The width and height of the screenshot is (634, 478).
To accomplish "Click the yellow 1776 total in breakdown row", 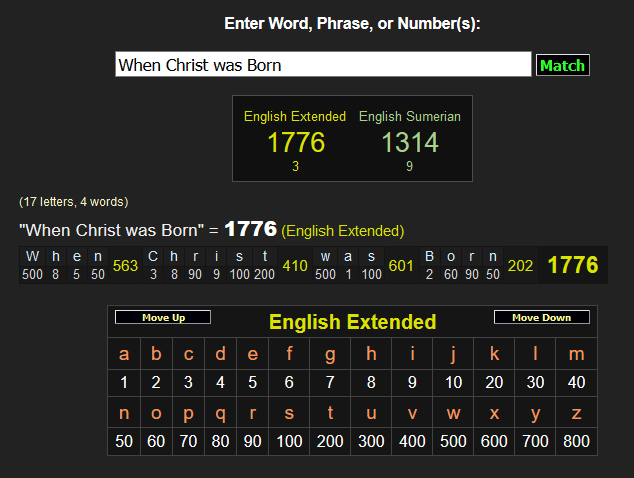I will click(573, 265).
